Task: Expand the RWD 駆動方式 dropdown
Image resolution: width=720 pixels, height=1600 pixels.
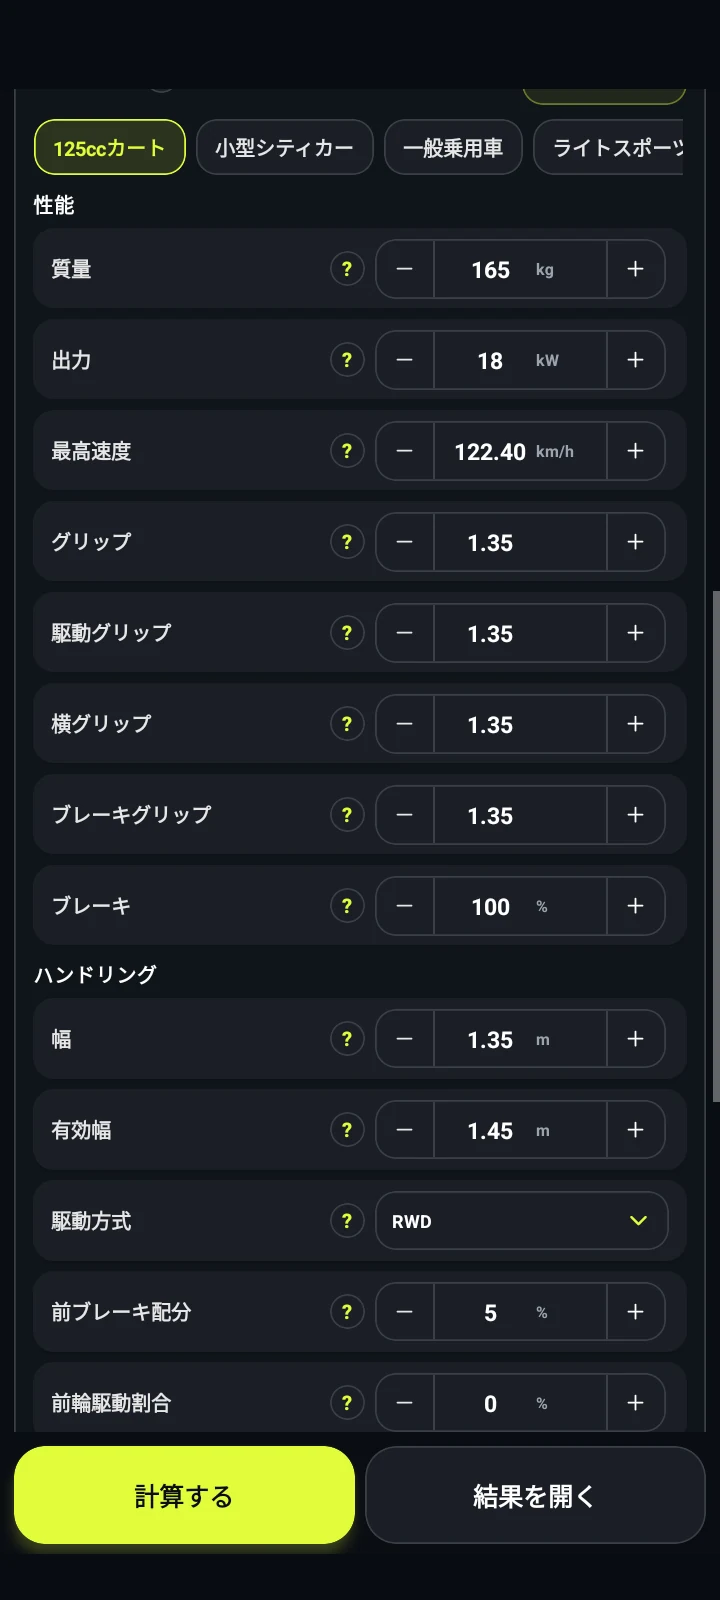Action: 521,1221
